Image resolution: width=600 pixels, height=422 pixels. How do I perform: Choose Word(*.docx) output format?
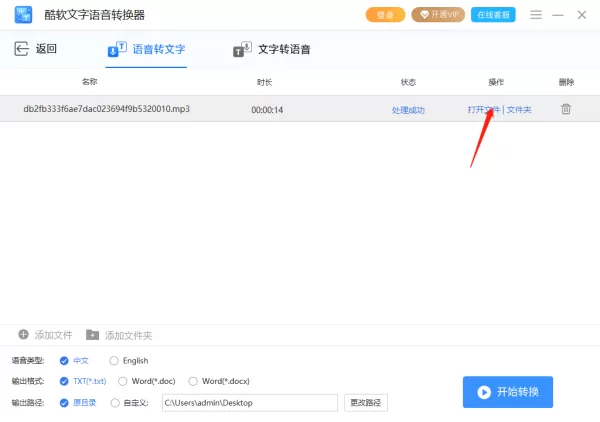[219, 381]
